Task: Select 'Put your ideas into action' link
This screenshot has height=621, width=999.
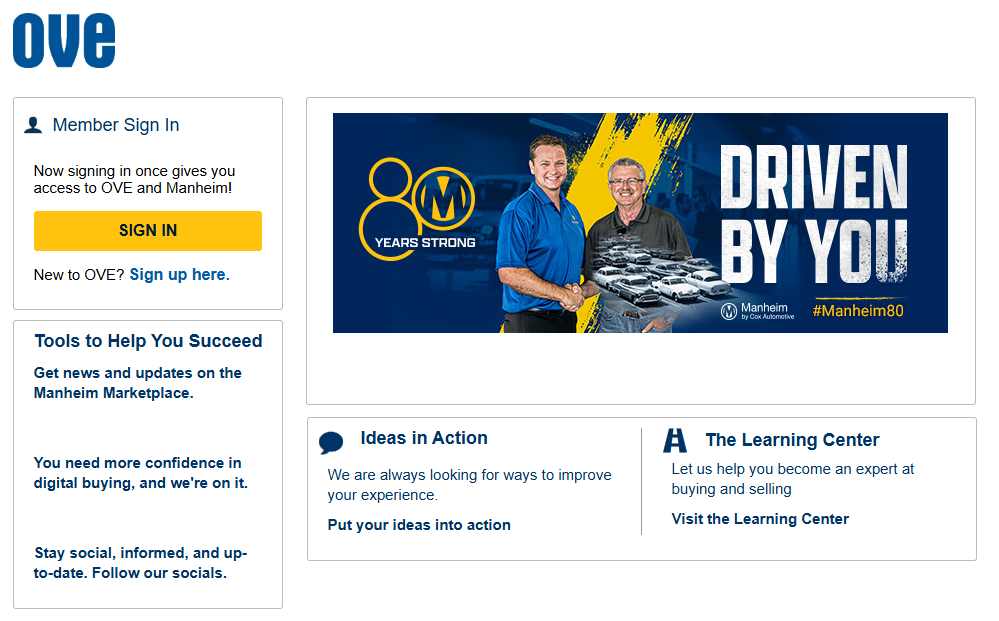Action: pyautogui.click(x=419, y=525)
